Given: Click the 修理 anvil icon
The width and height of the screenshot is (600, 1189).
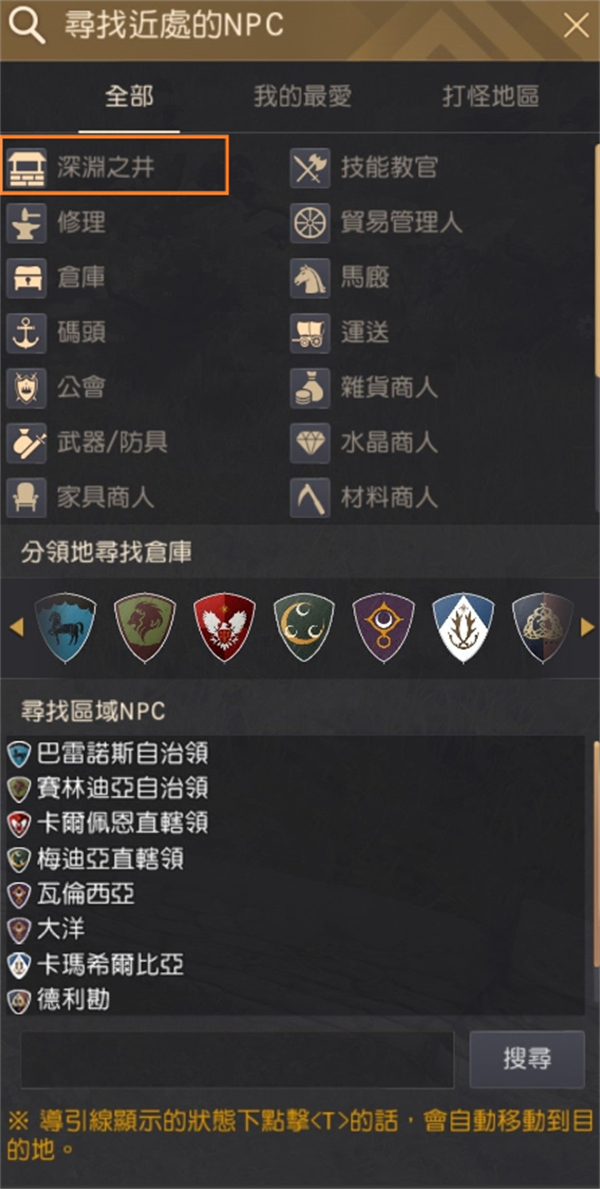Looking at the screenshot, I should click(27, 223).
